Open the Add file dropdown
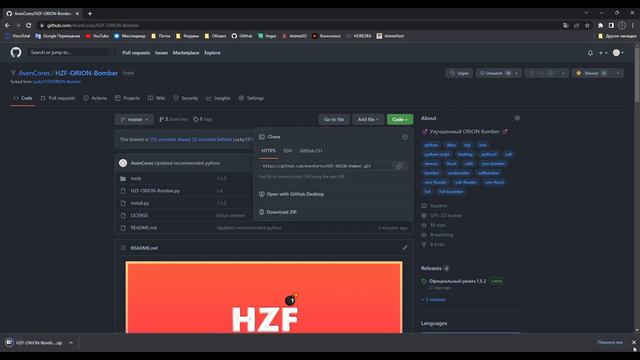The width and height of the screenshot is (640, 360). [x=368, y=120]
